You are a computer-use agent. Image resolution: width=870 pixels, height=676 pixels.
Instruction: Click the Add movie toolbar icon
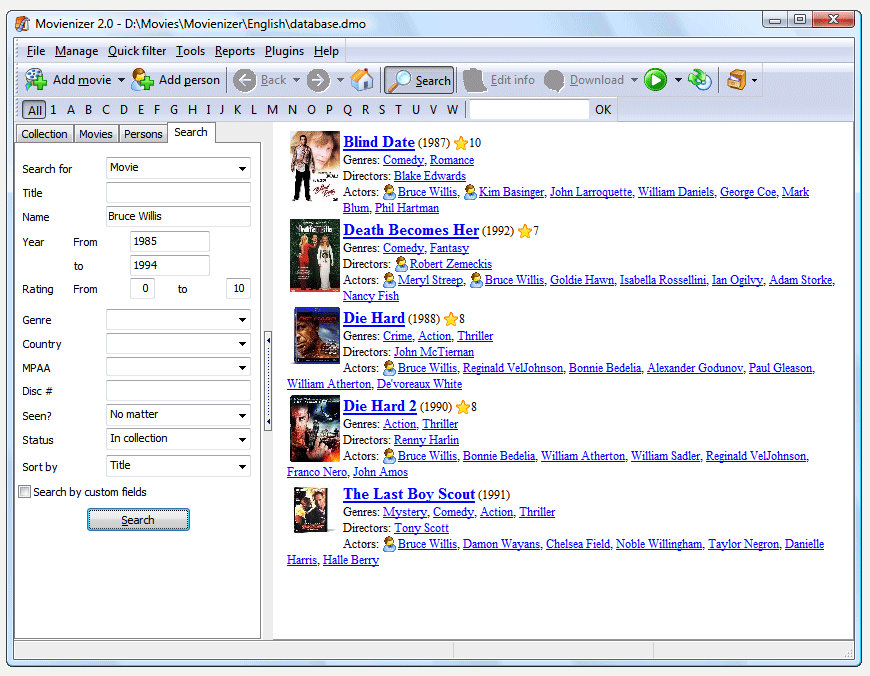click(36, 80)
